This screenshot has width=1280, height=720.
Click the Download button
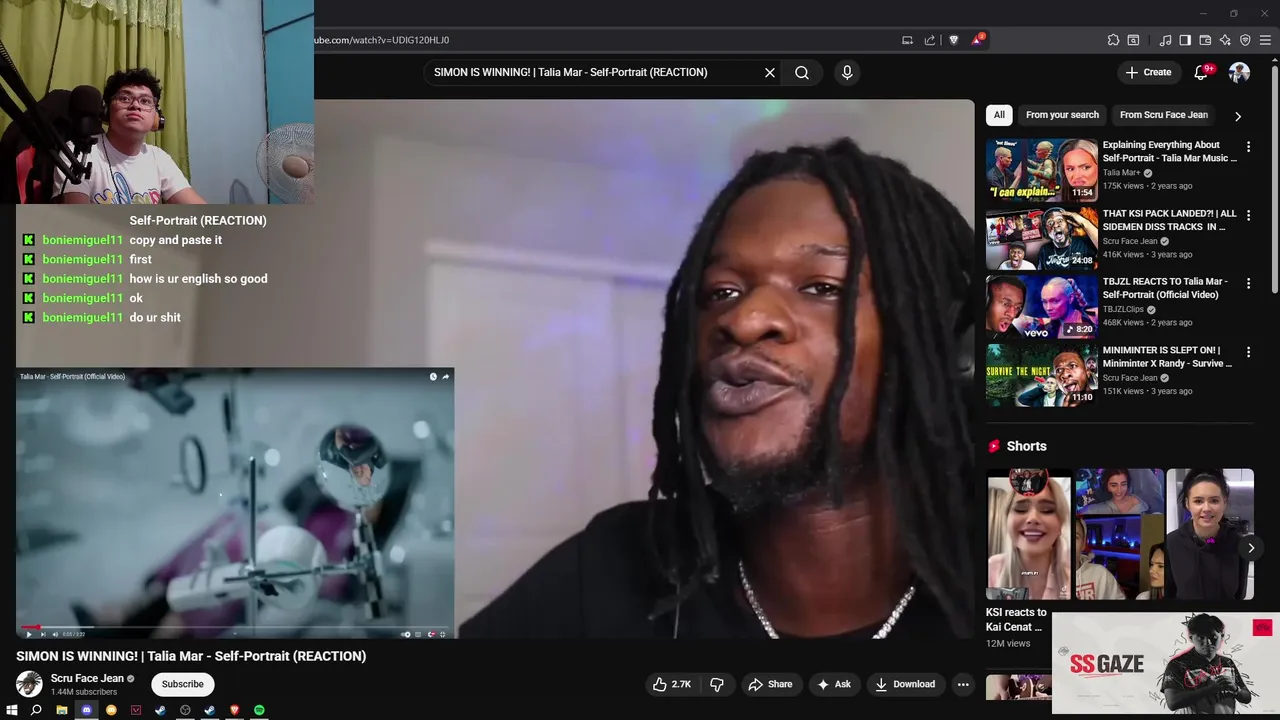[904, 684]
